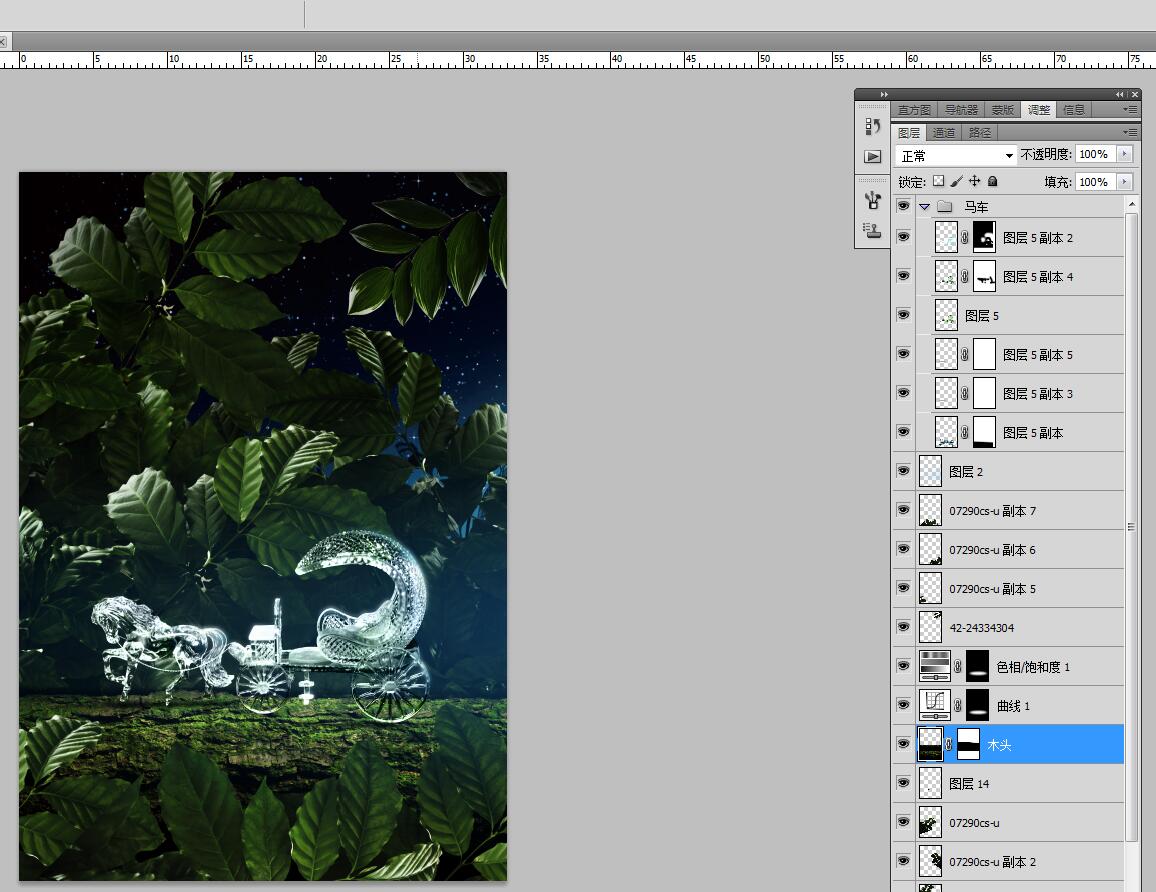The width and height of the screenshot is (1156, 892).
Task: Hide the 图层 5 副本 2 layer
Action: [x=903, y=237]
